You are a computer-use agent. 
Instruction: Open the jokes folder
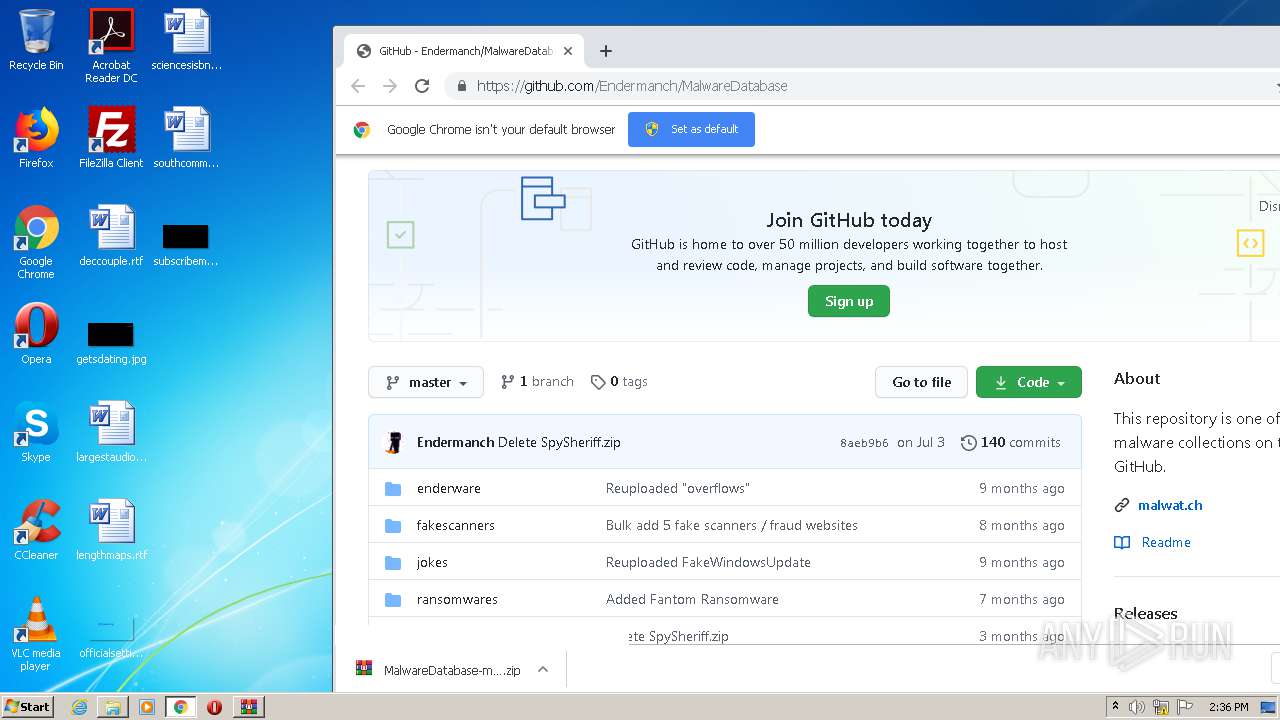point(432,562)
